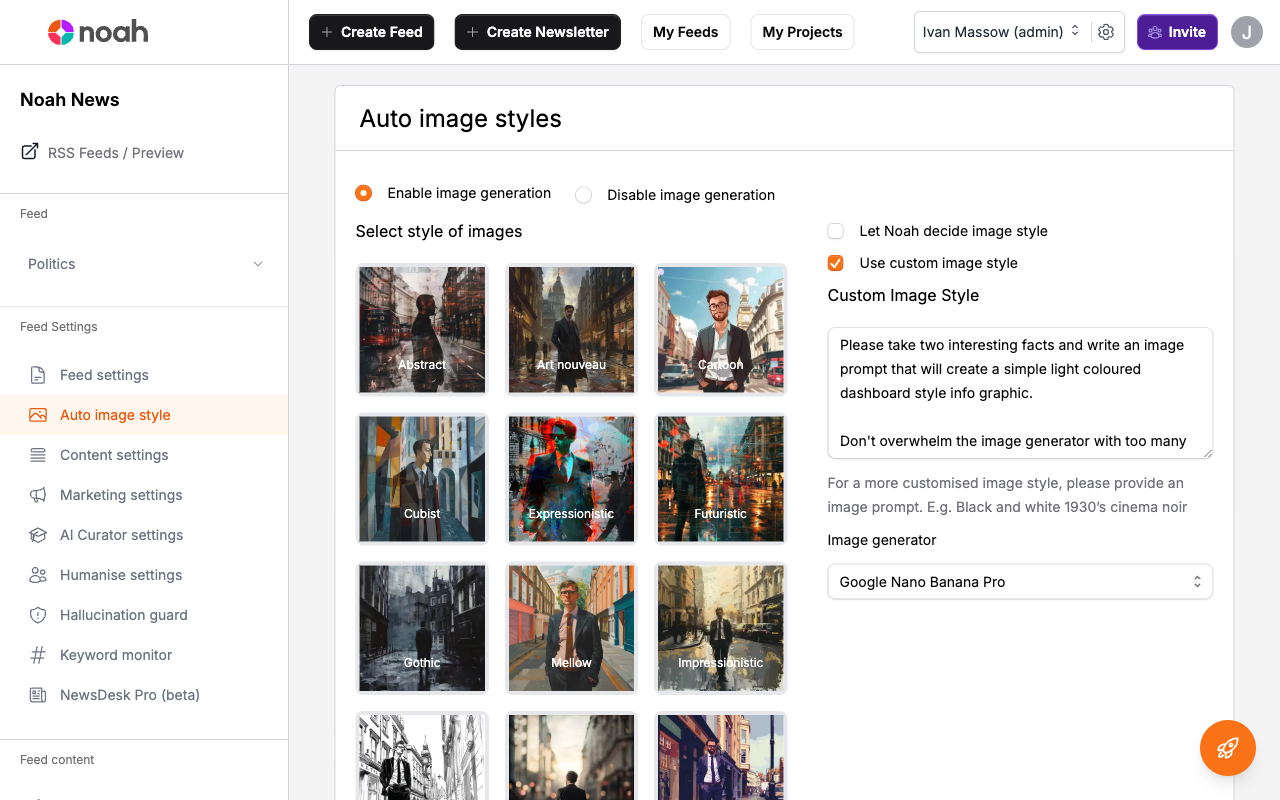Screen dimensions: 1280x800
Task: Open Humanise settings using its people icon
Action: pos(38,575)
